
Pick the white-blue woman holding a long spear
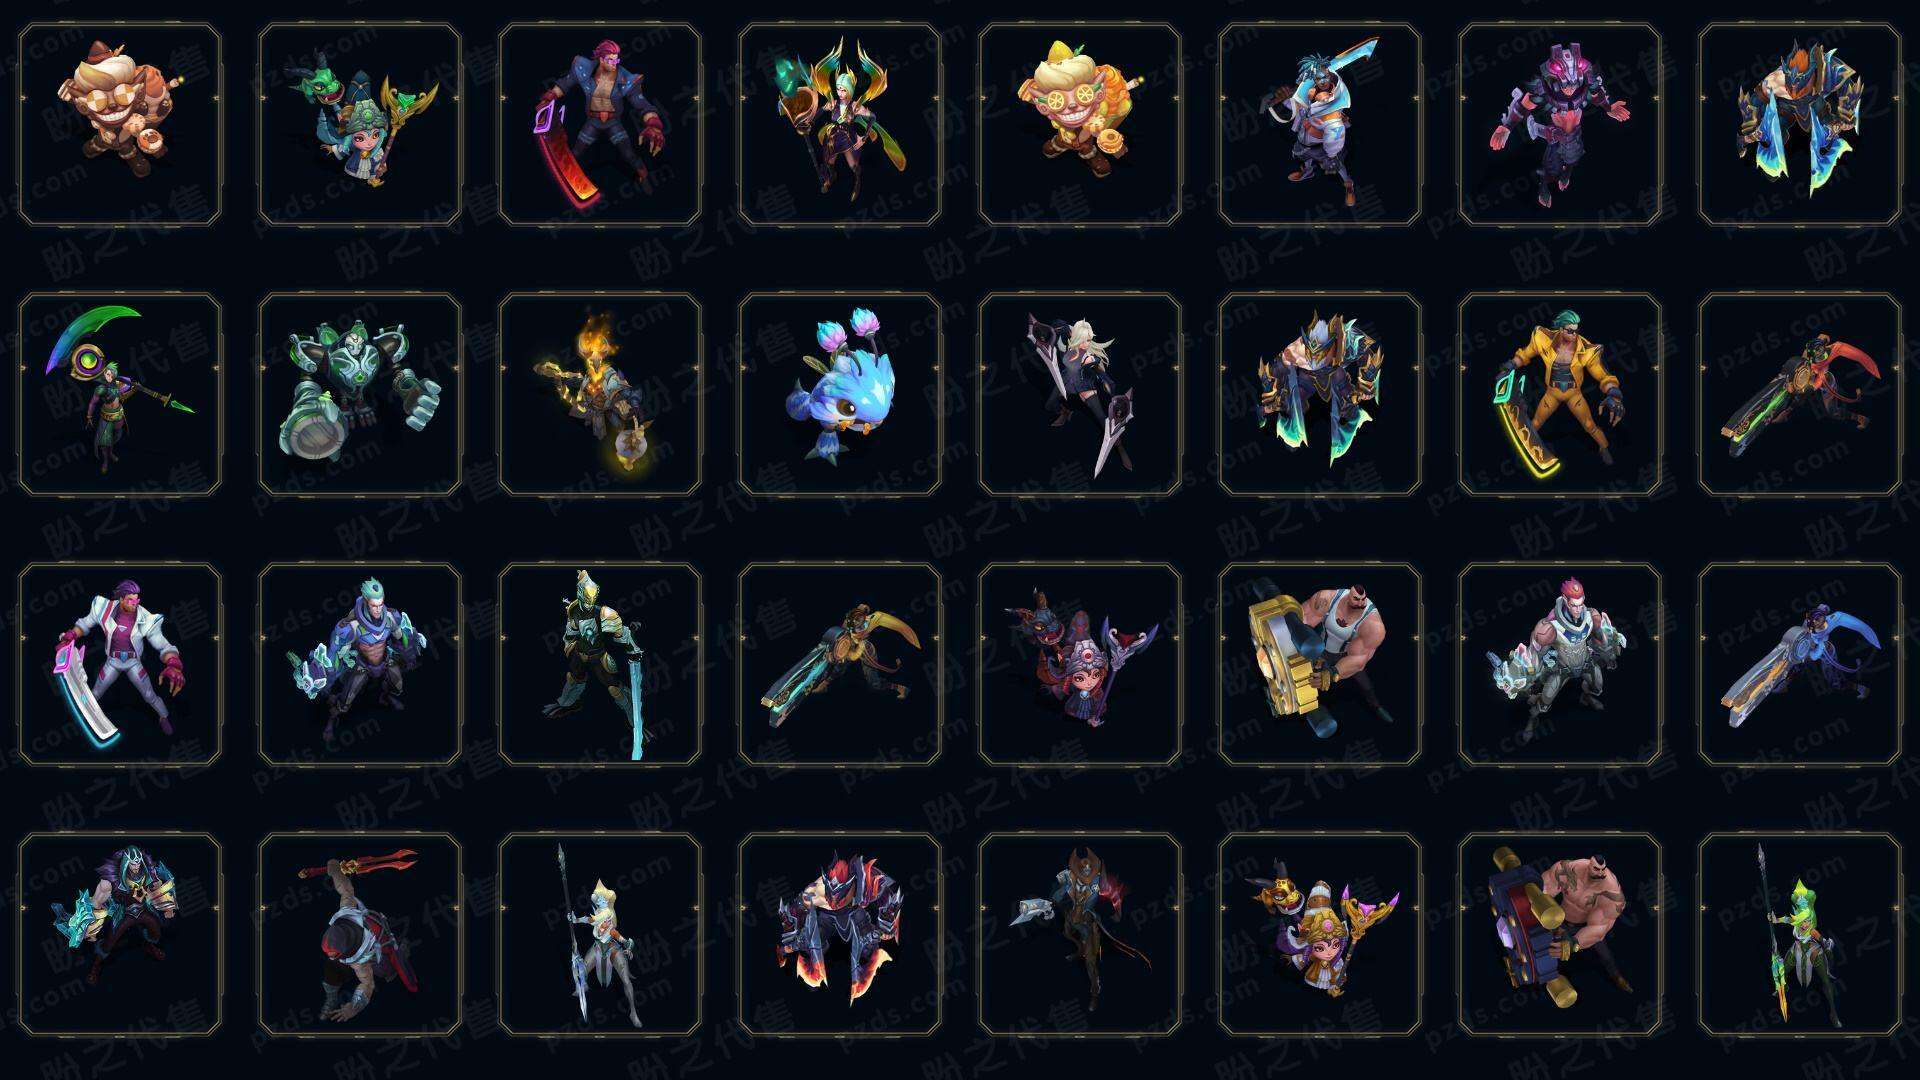pos(600,934)
